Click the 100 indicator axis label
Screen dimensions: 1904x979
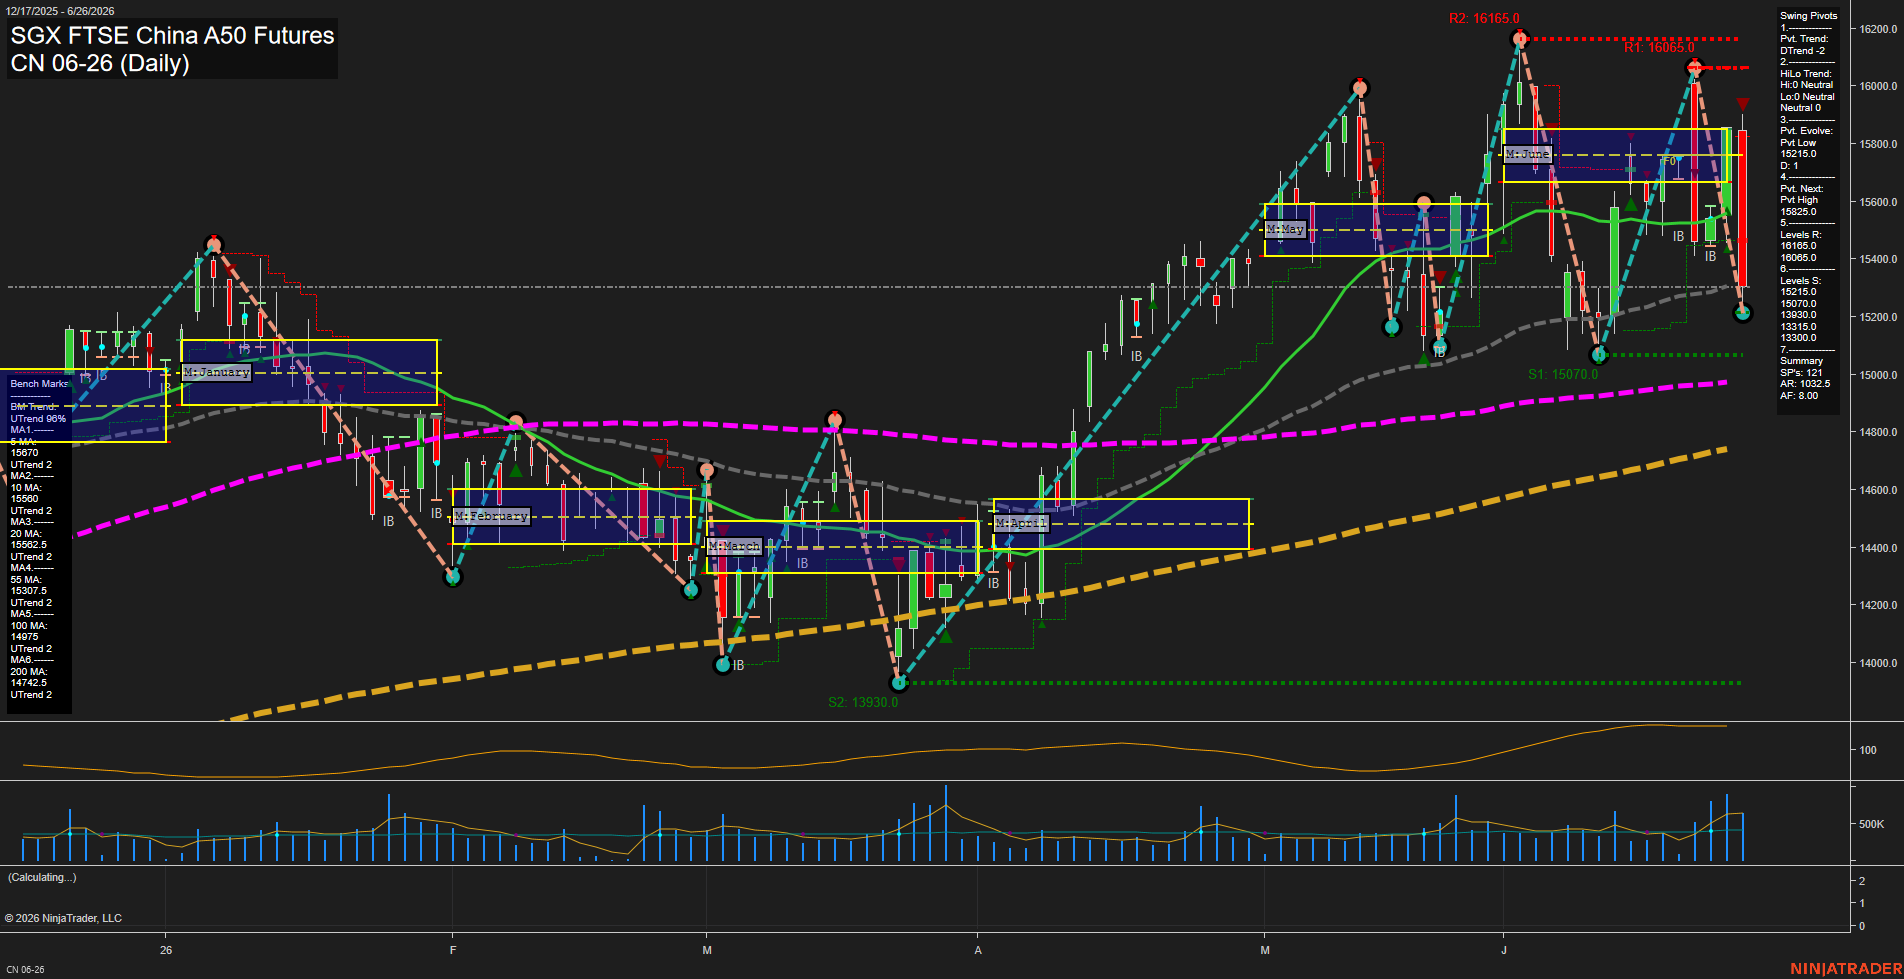(1868, 750)
